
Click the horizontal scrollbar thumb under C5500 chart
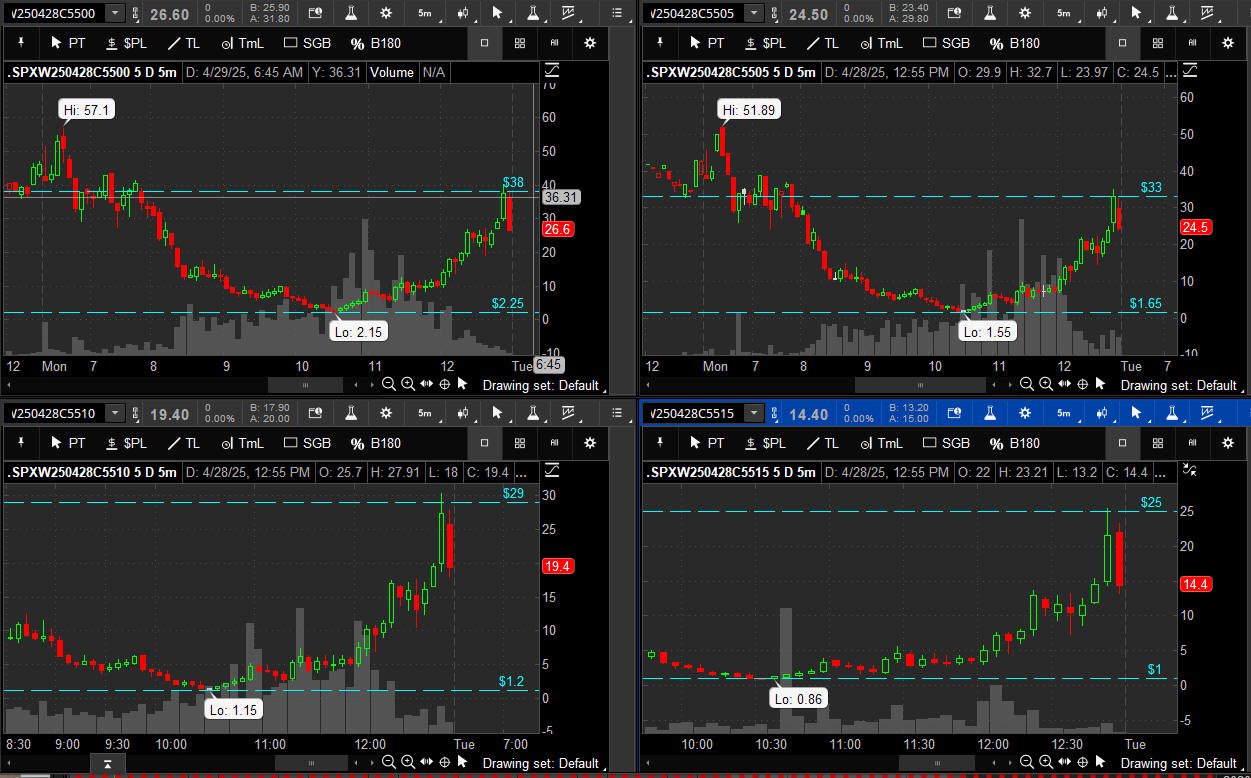tap(305, 385)
